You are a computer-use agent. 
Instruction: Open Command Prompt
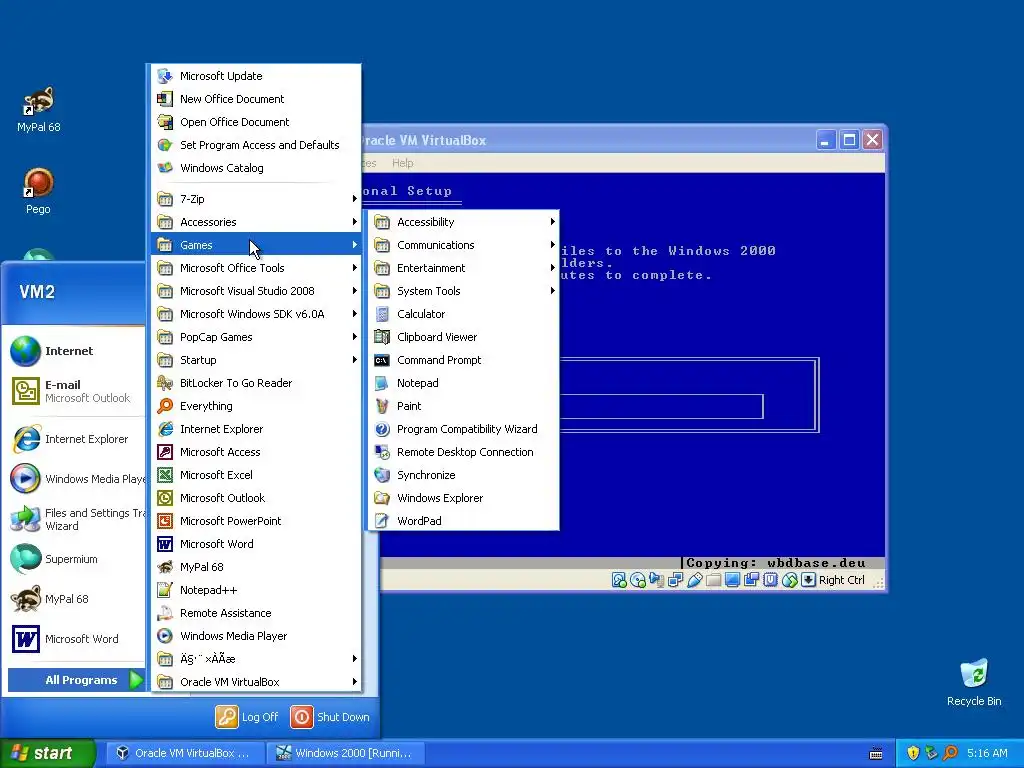(463, 360)
